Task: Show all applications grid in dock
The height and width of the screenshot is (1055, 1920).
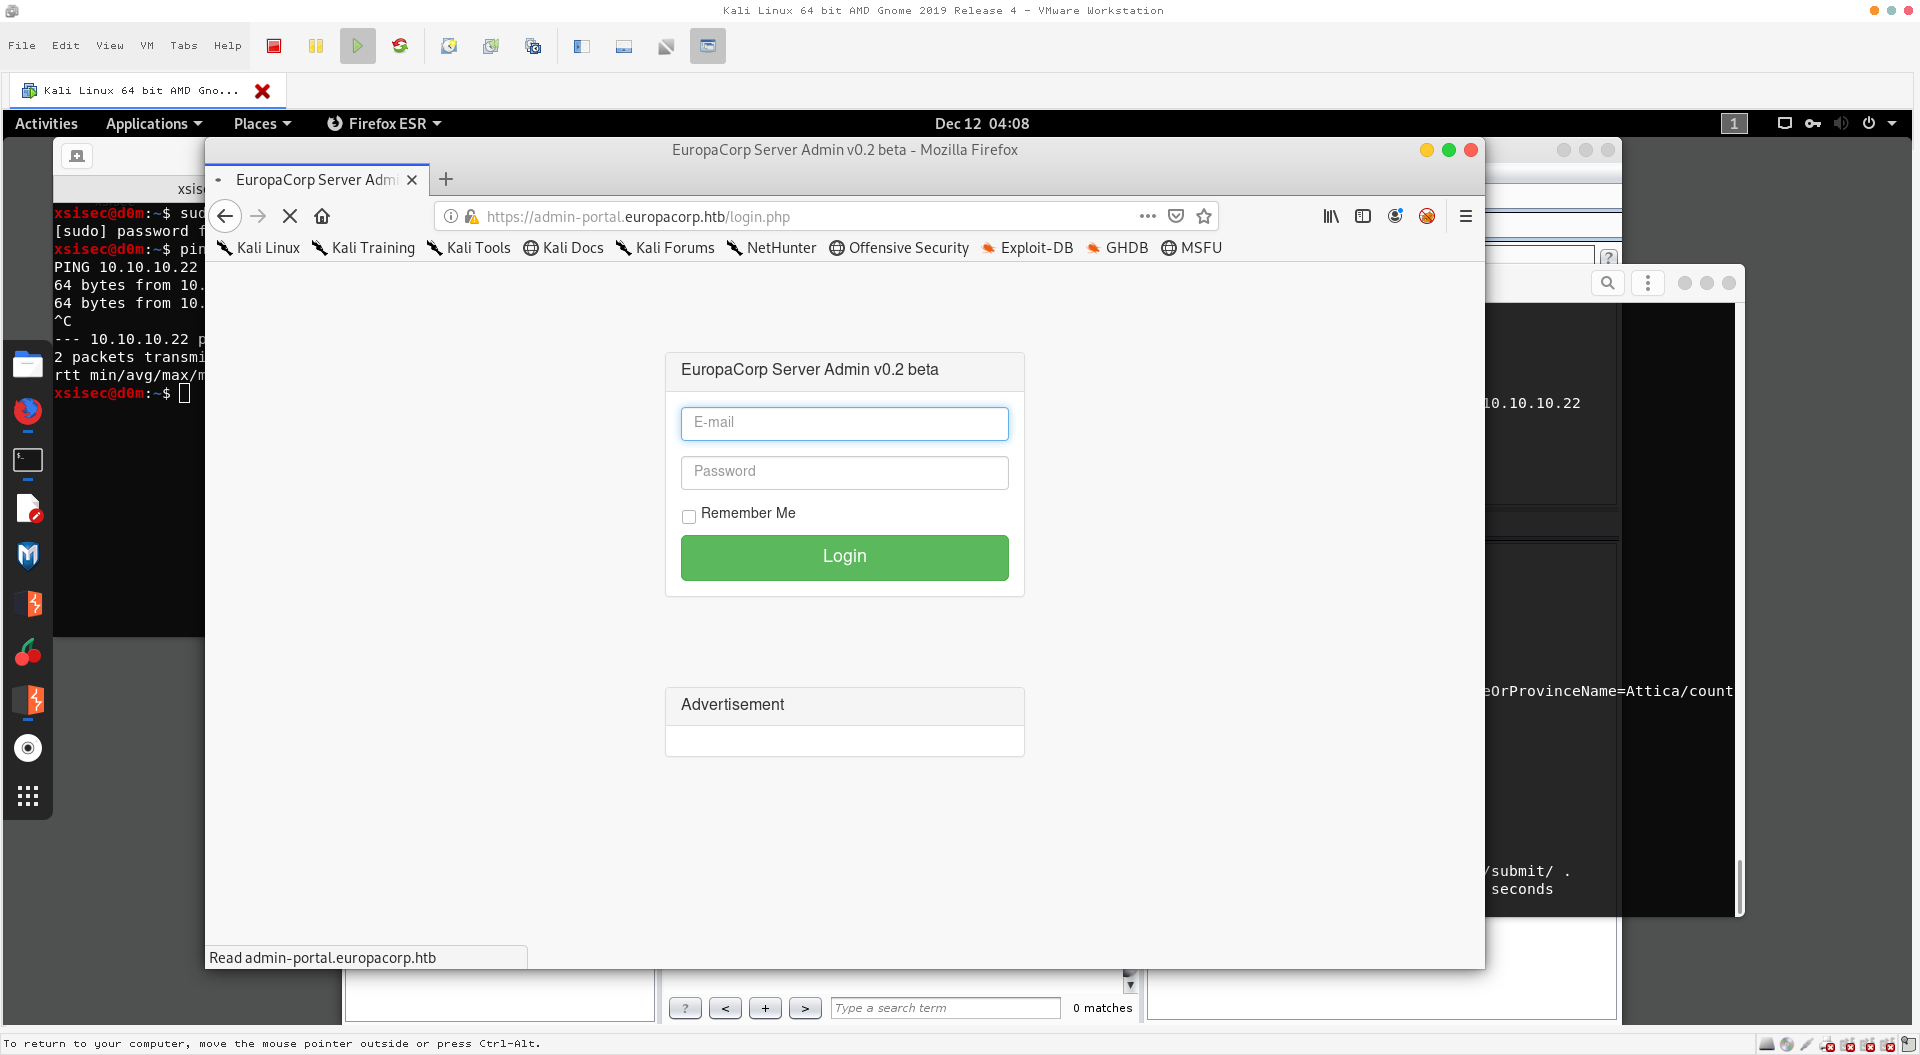Action: point(28,796)
